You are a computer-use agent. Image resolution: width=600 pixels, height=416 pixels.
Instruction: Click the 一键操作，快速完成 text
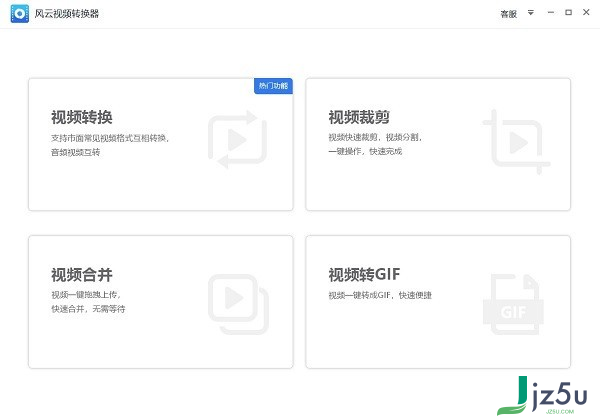[x=365, y=152]
